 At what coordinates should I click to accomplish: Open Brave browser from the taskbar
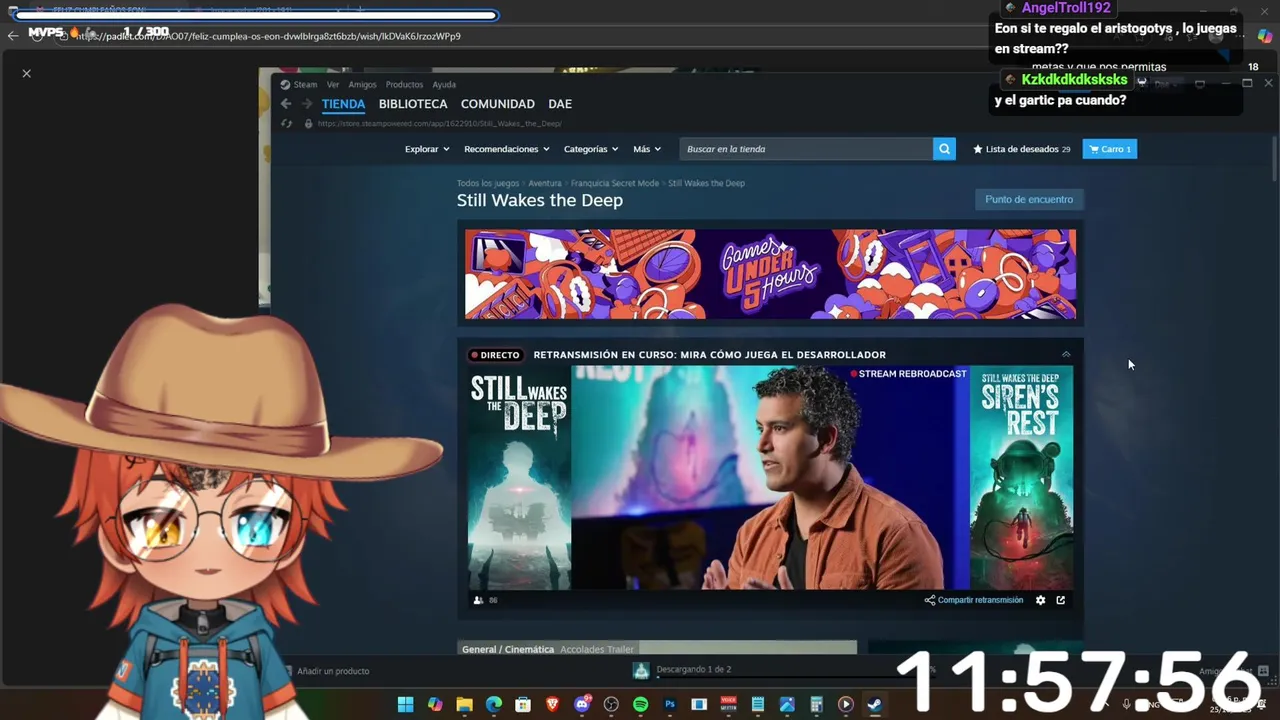click(553, 705)
